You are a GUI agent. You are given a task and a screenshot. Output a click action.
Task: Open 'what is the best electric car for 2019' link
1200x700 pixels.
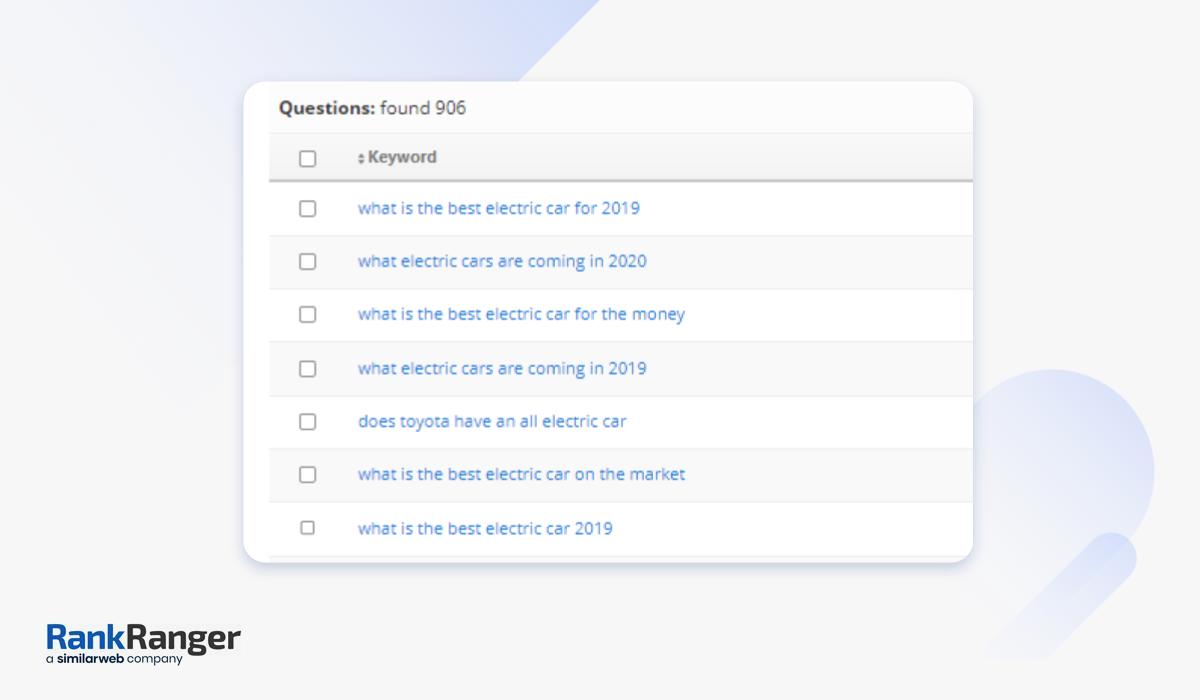coord(498,209)
